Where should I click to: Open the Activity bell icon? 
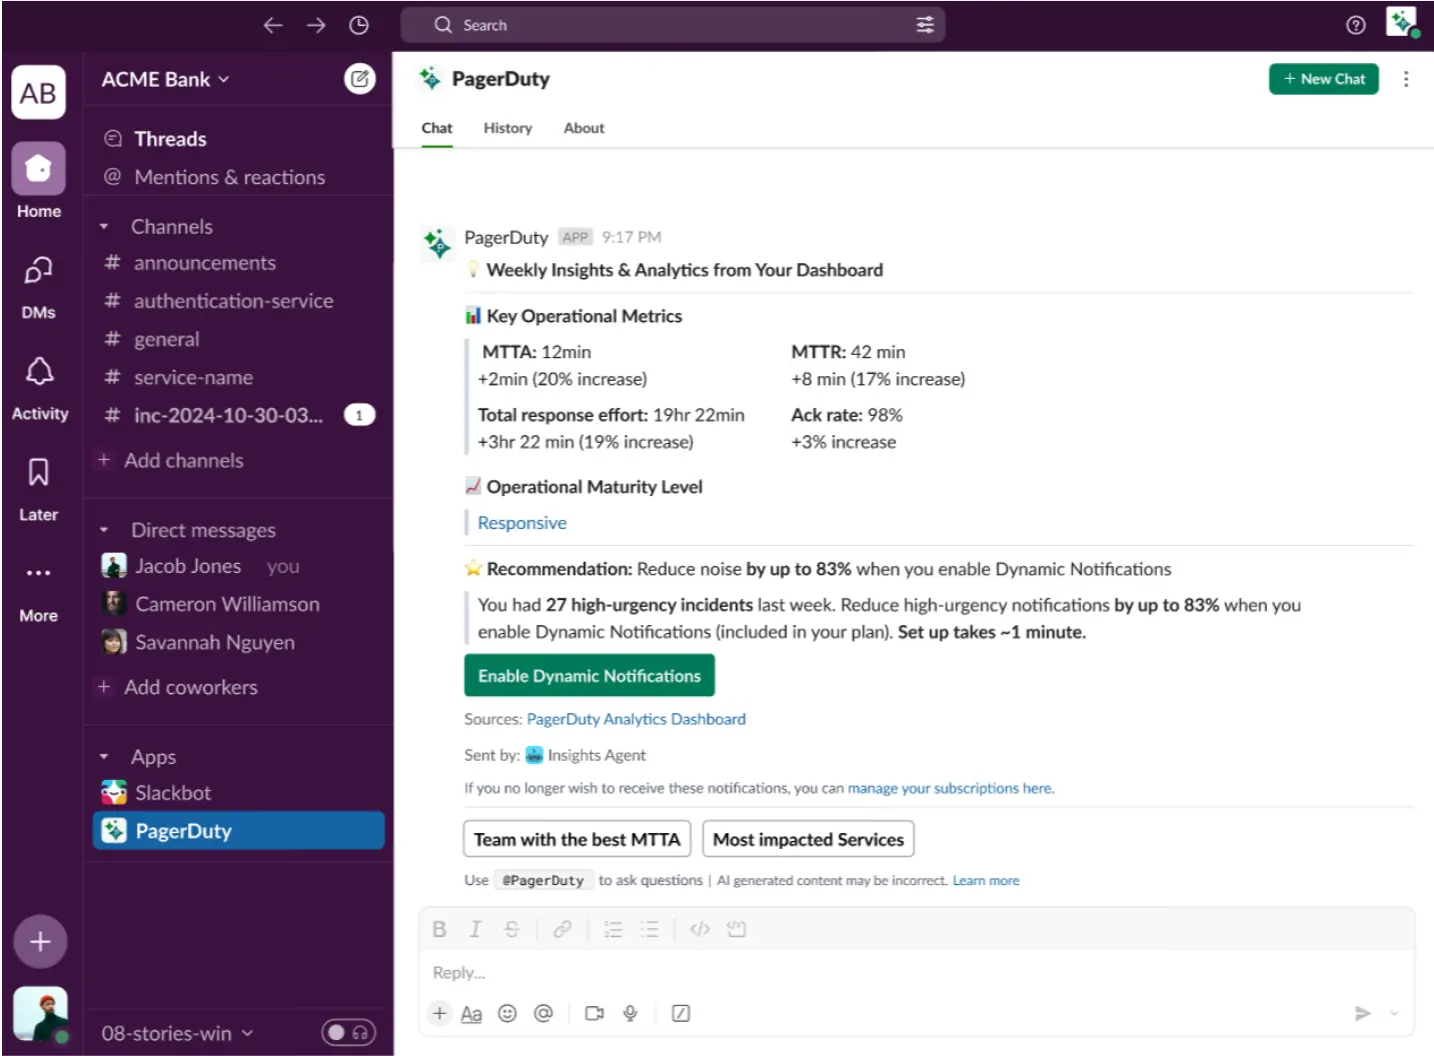point(39,372)
